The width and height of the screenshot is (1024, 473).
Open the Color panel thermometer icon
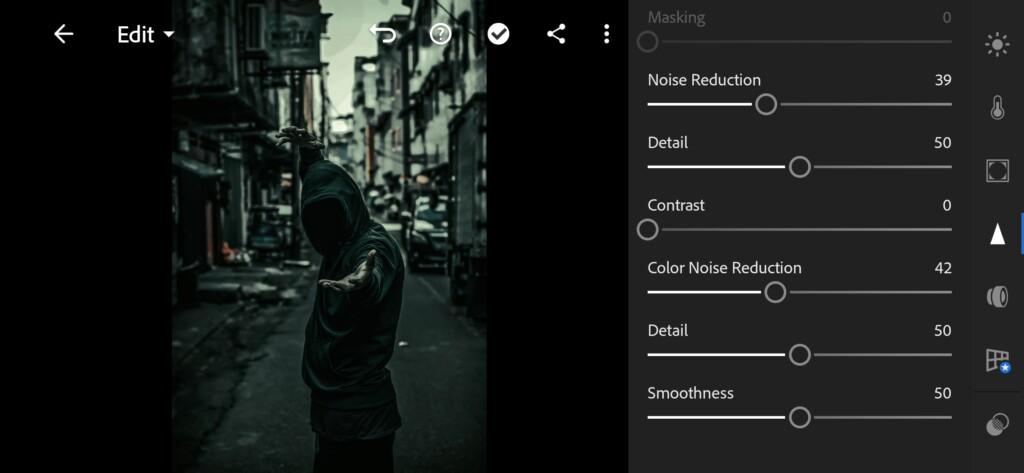(x=997, y=108)
